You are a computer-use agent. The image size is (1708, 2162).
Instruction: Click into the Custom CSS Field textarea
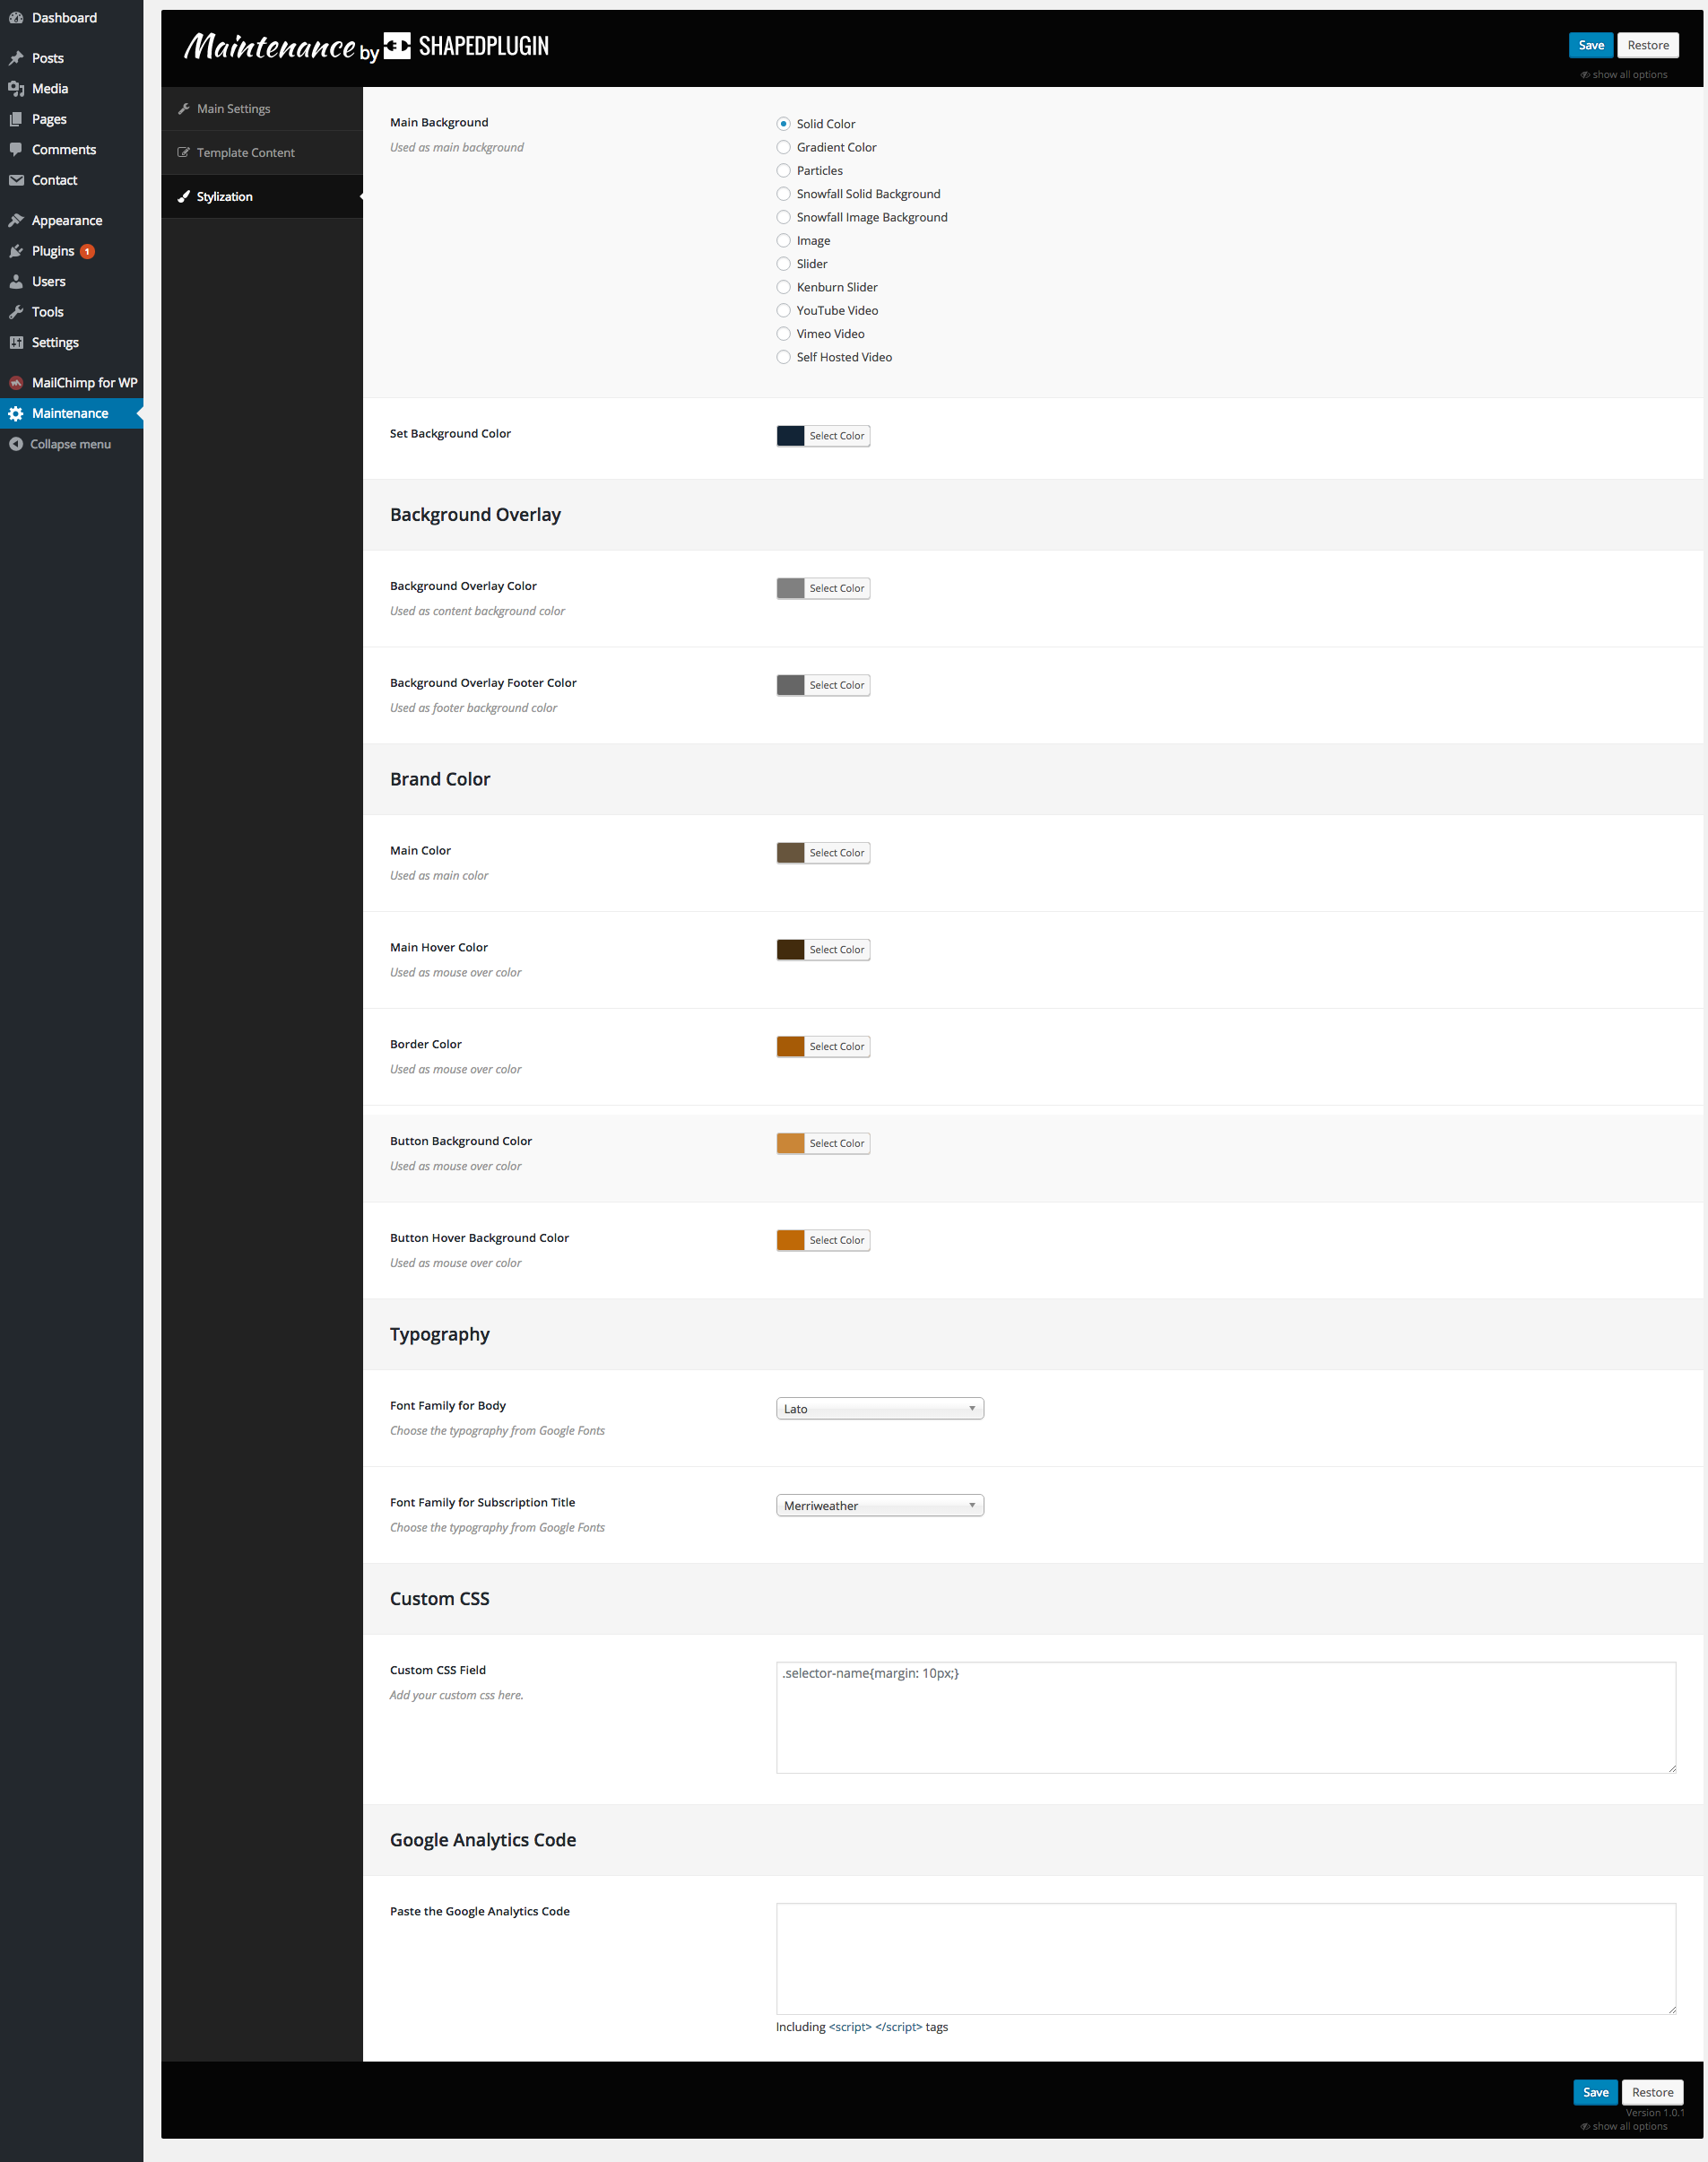(x=1226, y=1718)
